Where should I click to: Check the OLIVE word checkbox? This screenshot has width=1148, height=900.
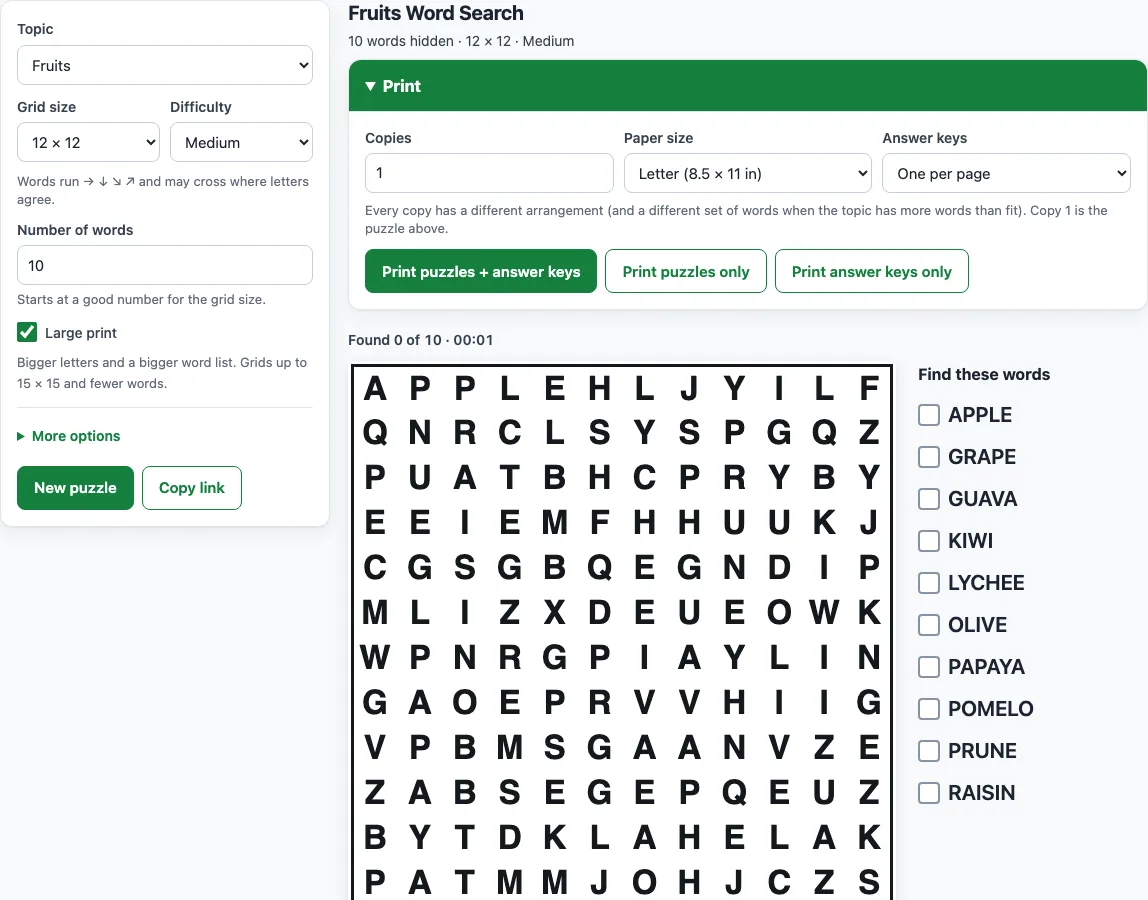[929, 625]
